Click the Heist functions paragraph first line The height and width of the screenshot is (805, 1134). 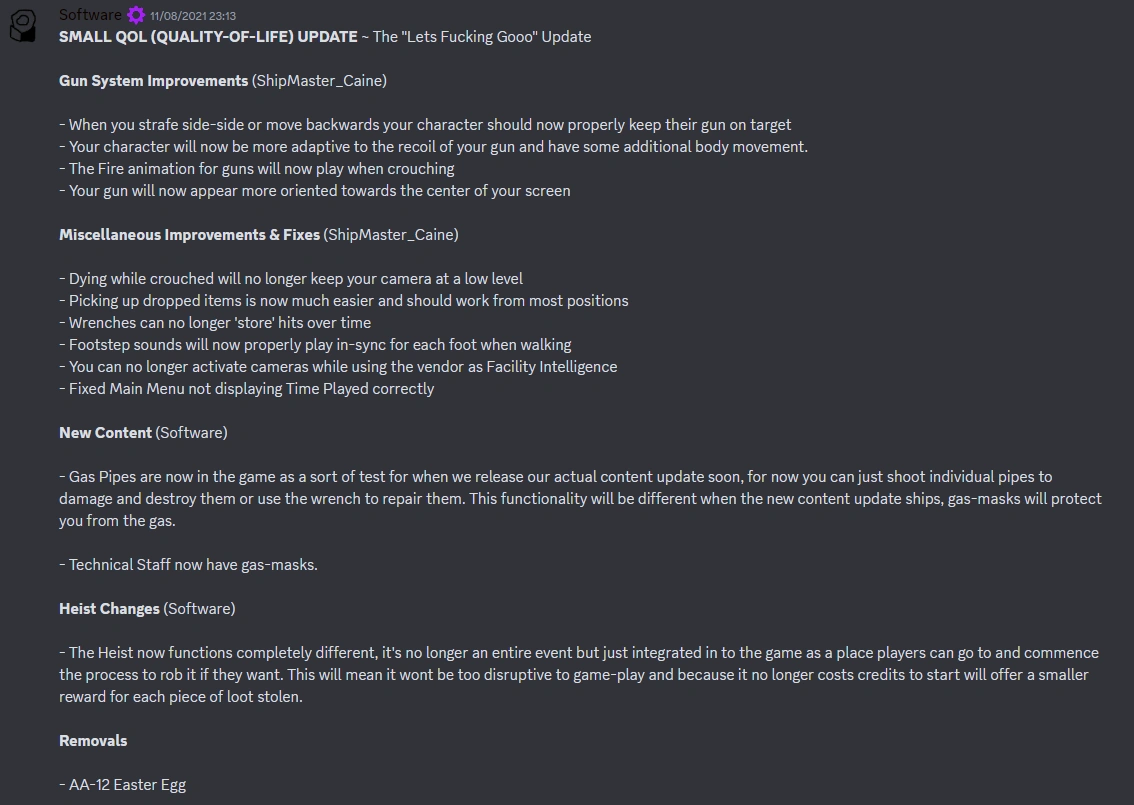[x=579, y=653]
